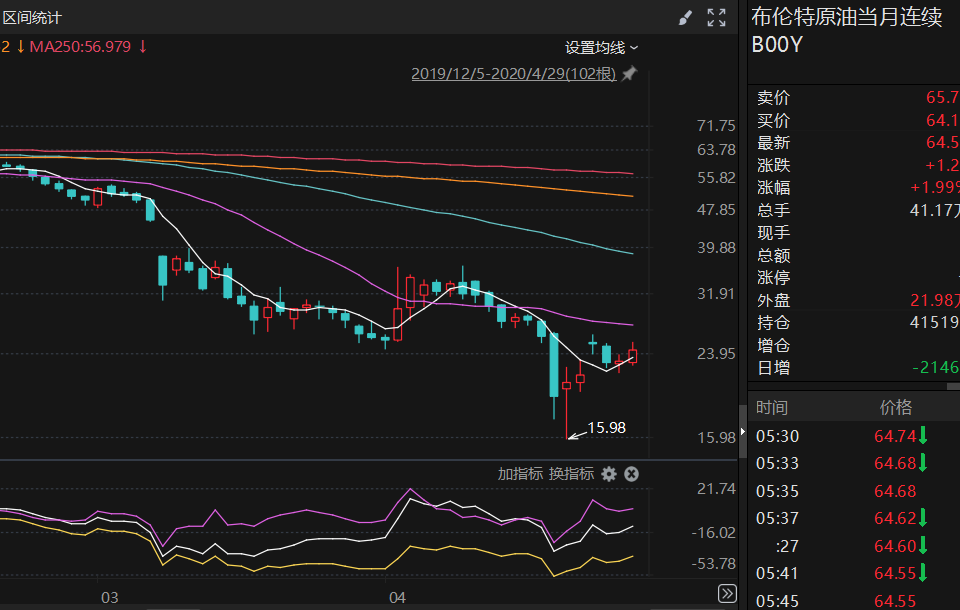
Task: Select the 布伦特原油当月连续 title
Action: [847, 17]
